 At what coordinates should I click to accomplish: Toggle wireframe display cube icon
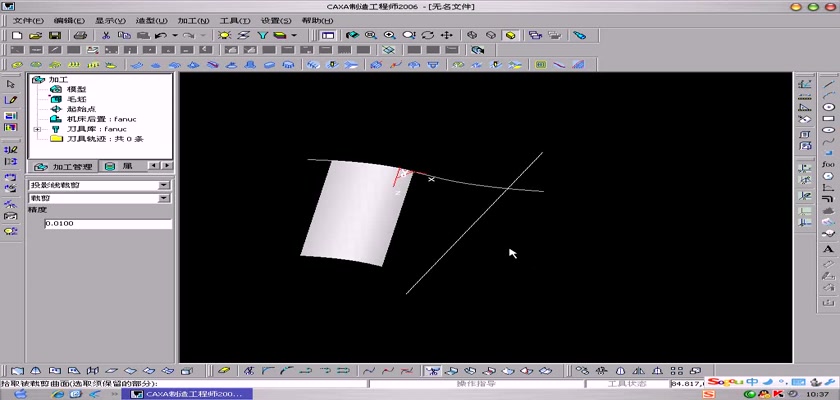click(472, 35)
